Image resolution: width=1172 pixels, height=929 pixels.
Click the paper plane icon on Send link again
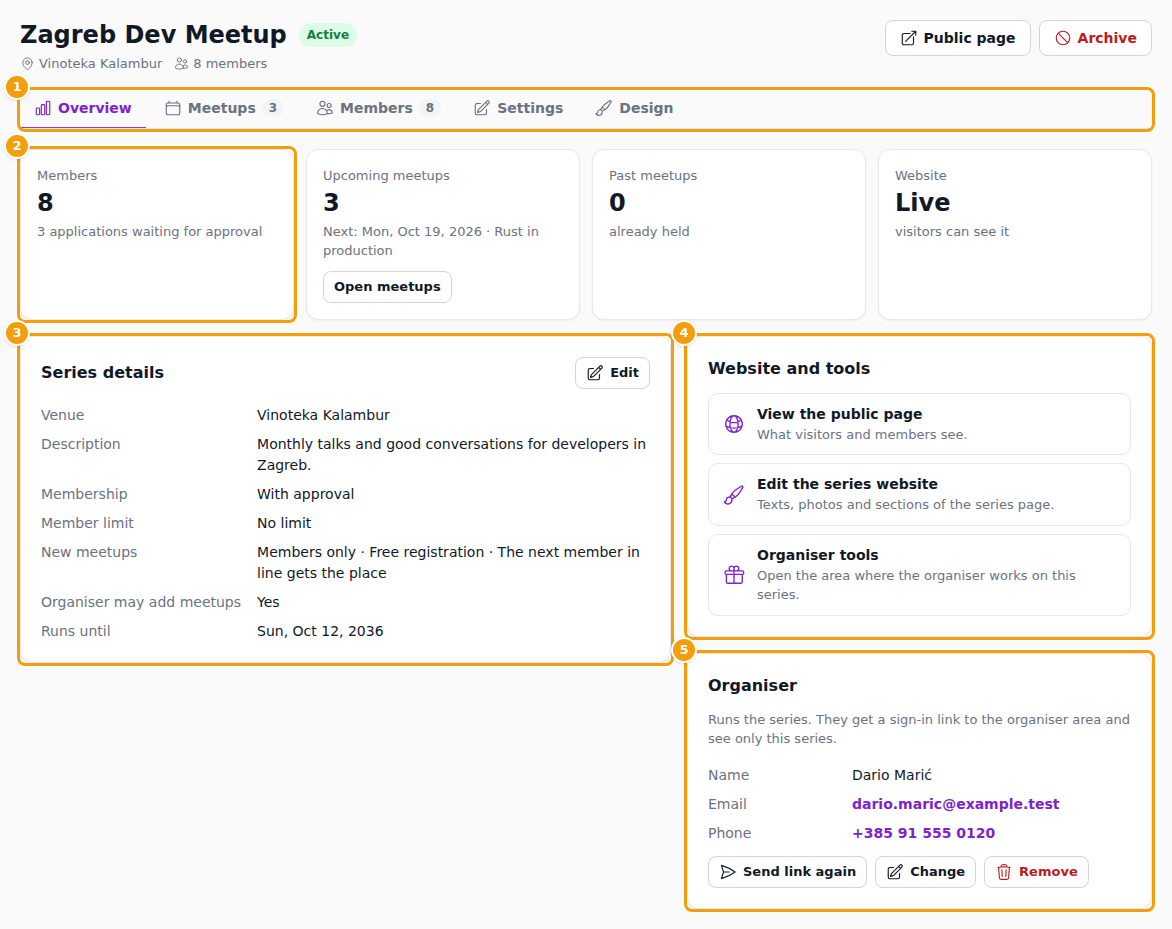click(x=727, y=872)
